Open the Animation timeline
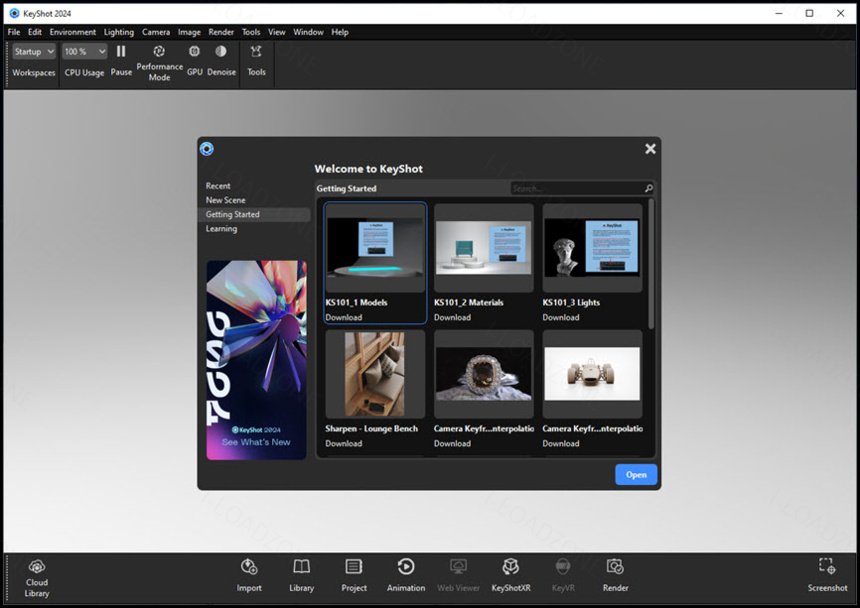Screen dimensions: 860x608 click(x=406, y=574)
